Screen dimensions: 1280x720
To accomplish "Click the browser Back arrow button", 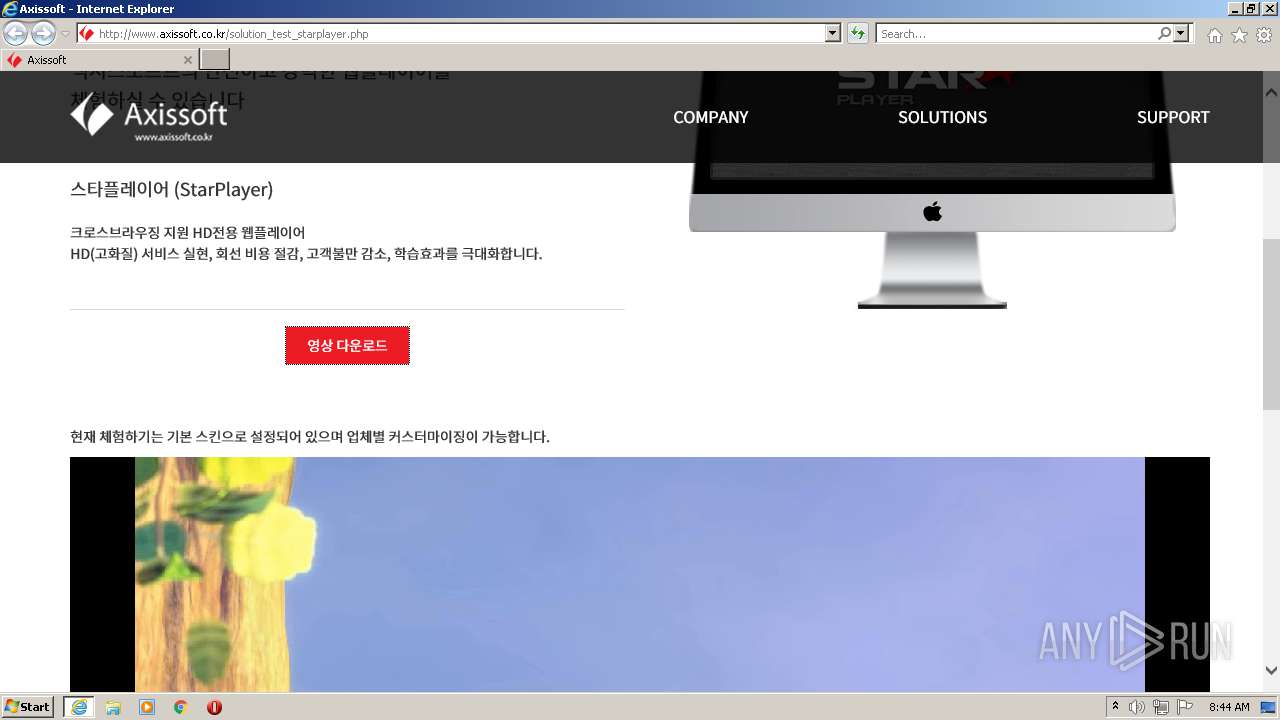I will coord(15,34).
